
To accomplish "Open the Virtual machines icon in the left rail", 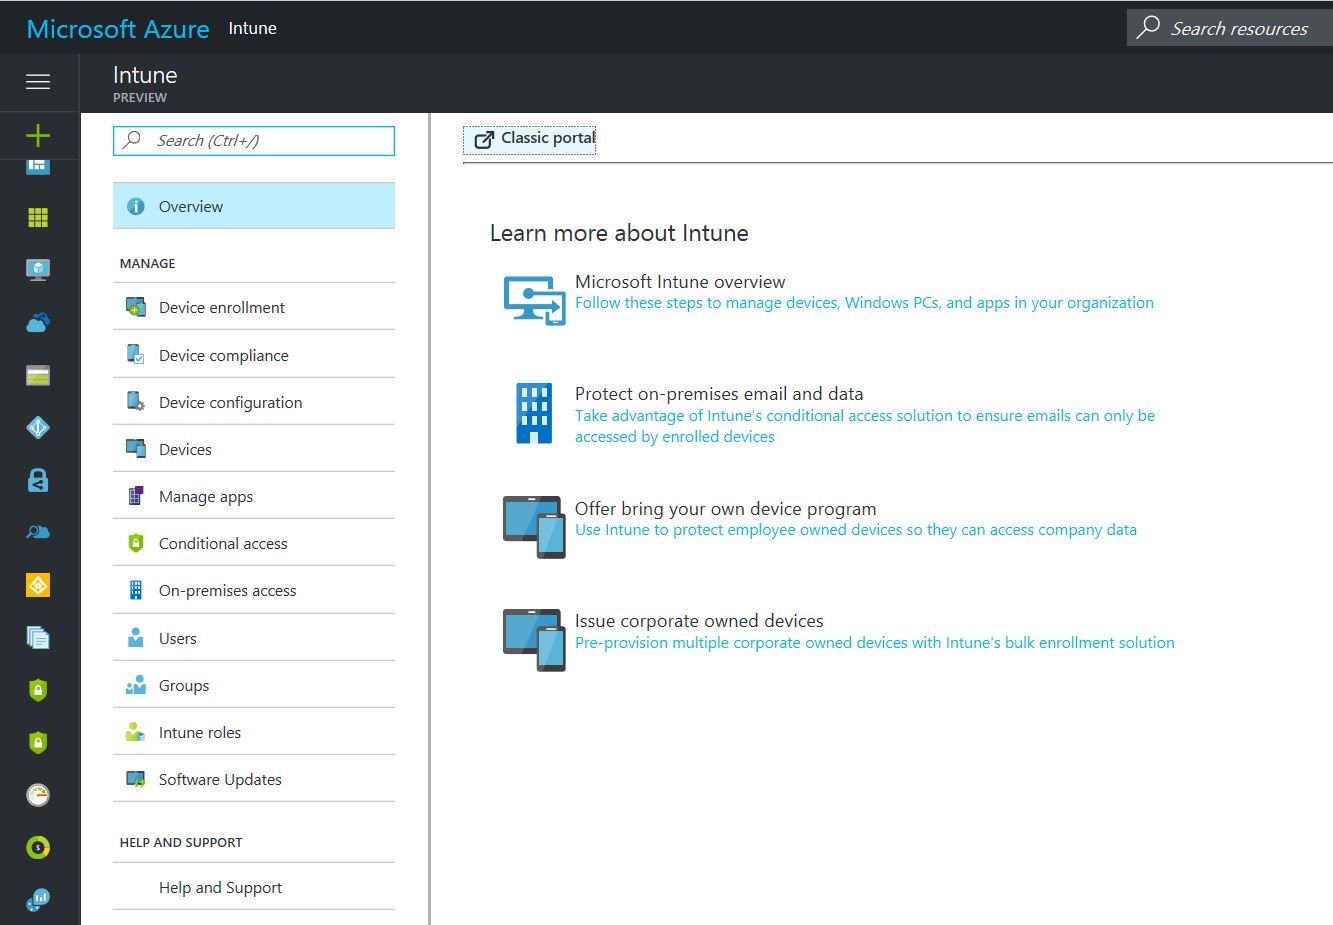I will (x=39, y=268).
